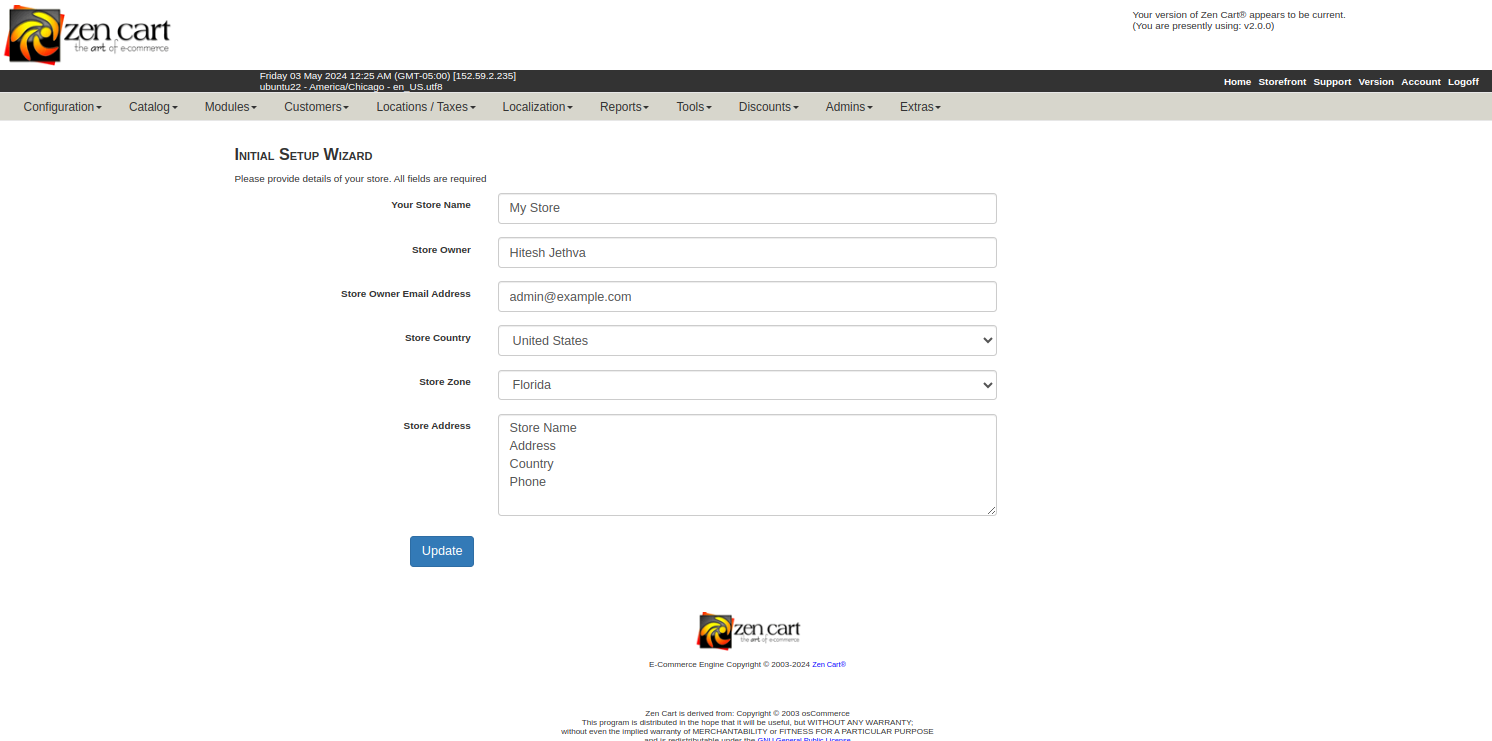The height and width of the screenshot is (741, 1492).
Task: Open the Reports menu
Action: pyautogui.click(x=624, y=107)
